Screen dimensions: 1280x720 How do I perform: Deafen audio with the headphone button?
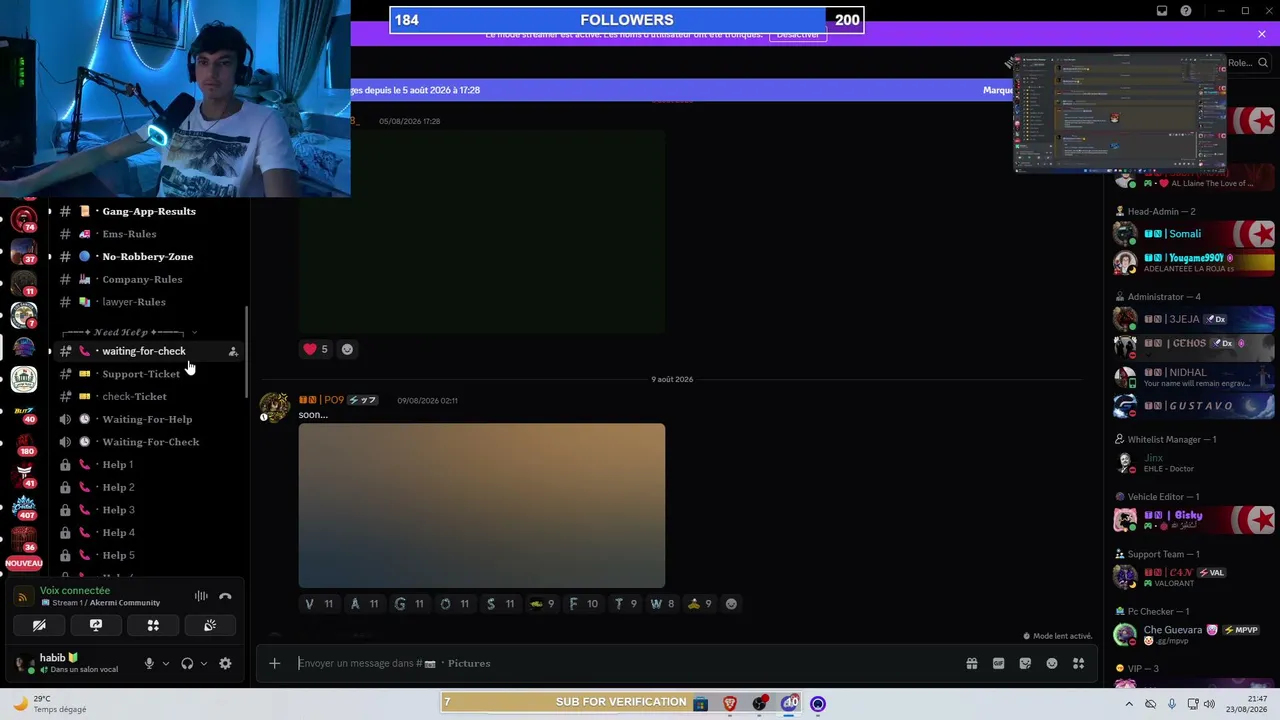point(187,663)
